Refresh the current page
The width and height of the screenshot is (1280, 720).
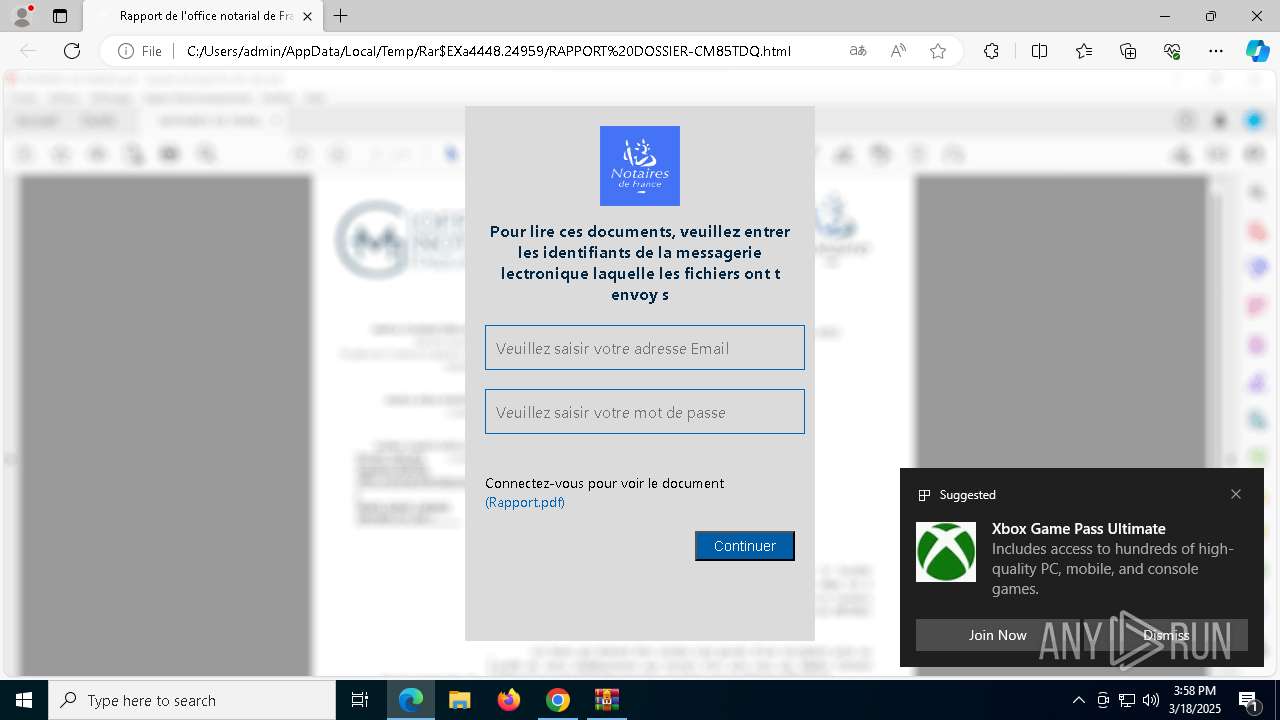72,51
